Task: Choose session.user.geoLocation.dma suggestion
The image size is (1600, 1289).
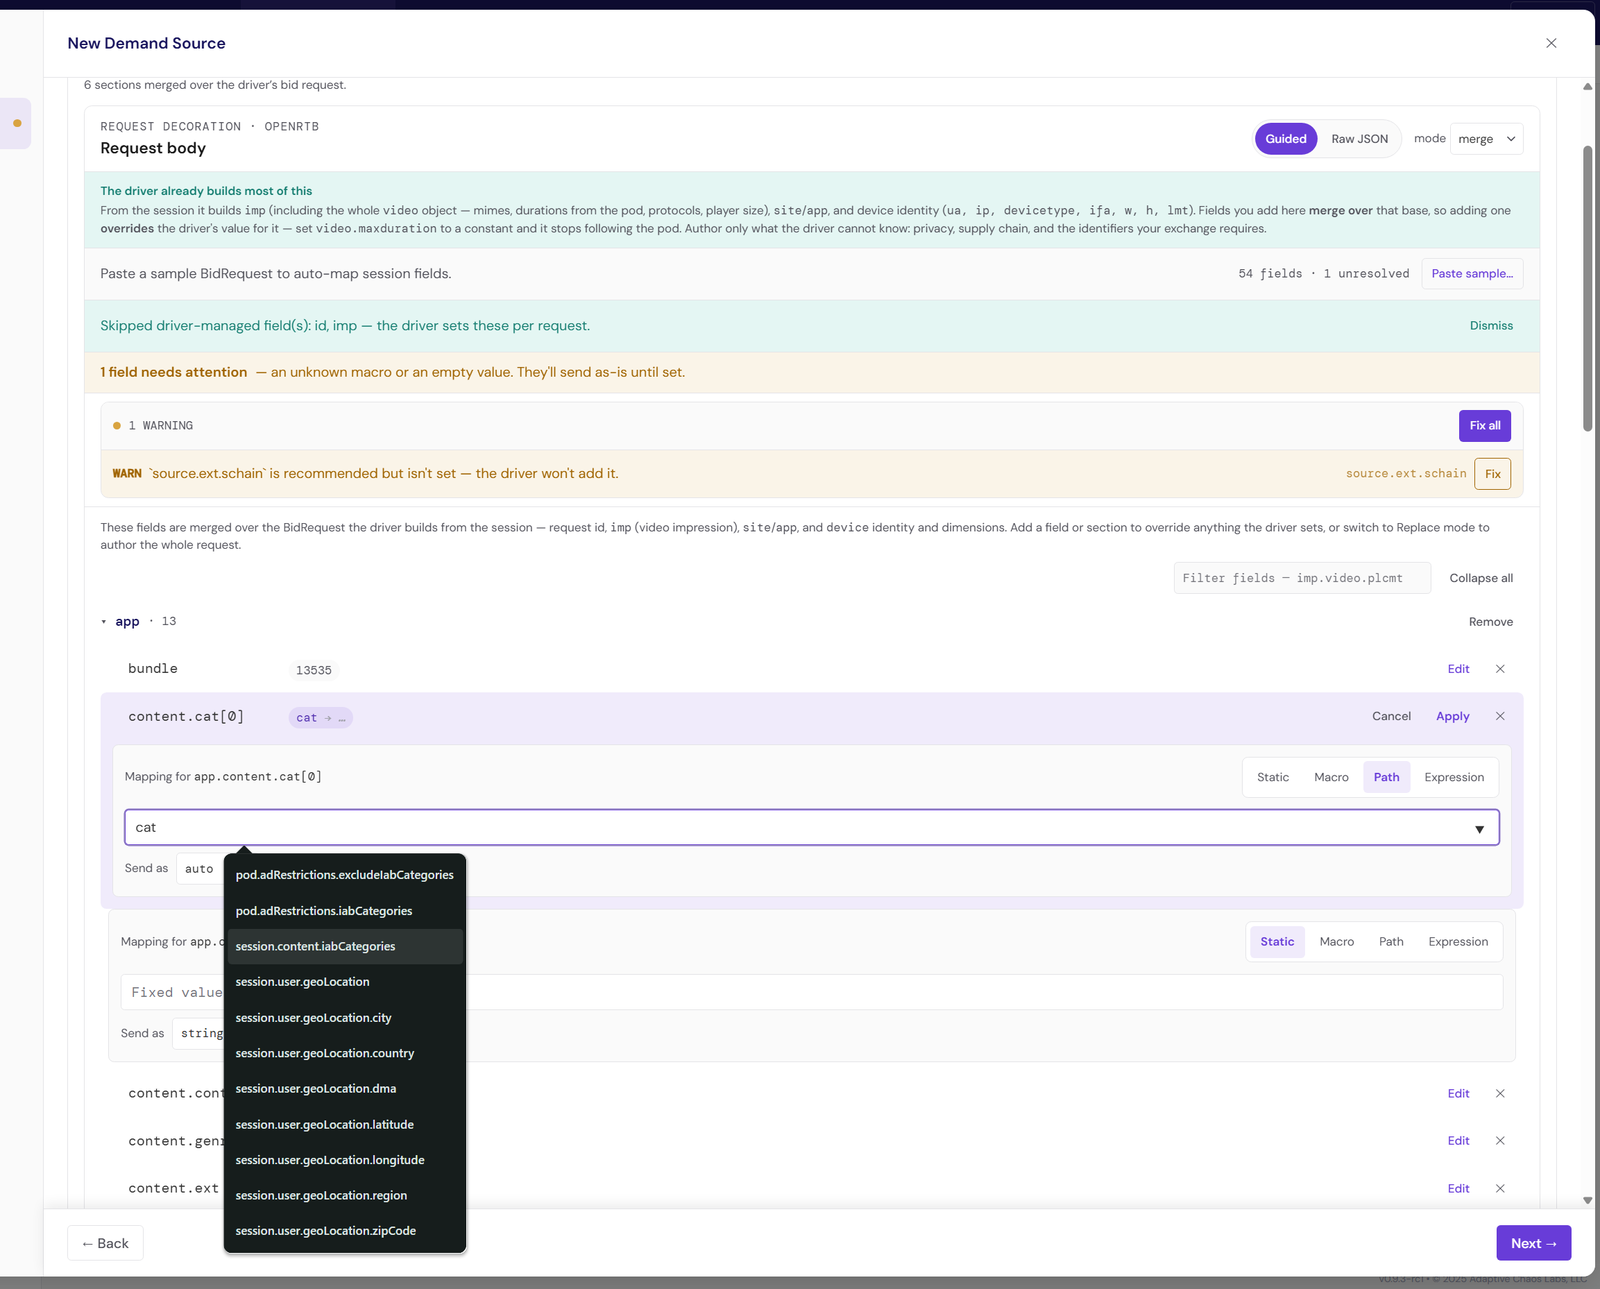Action: click(344, 1089)
